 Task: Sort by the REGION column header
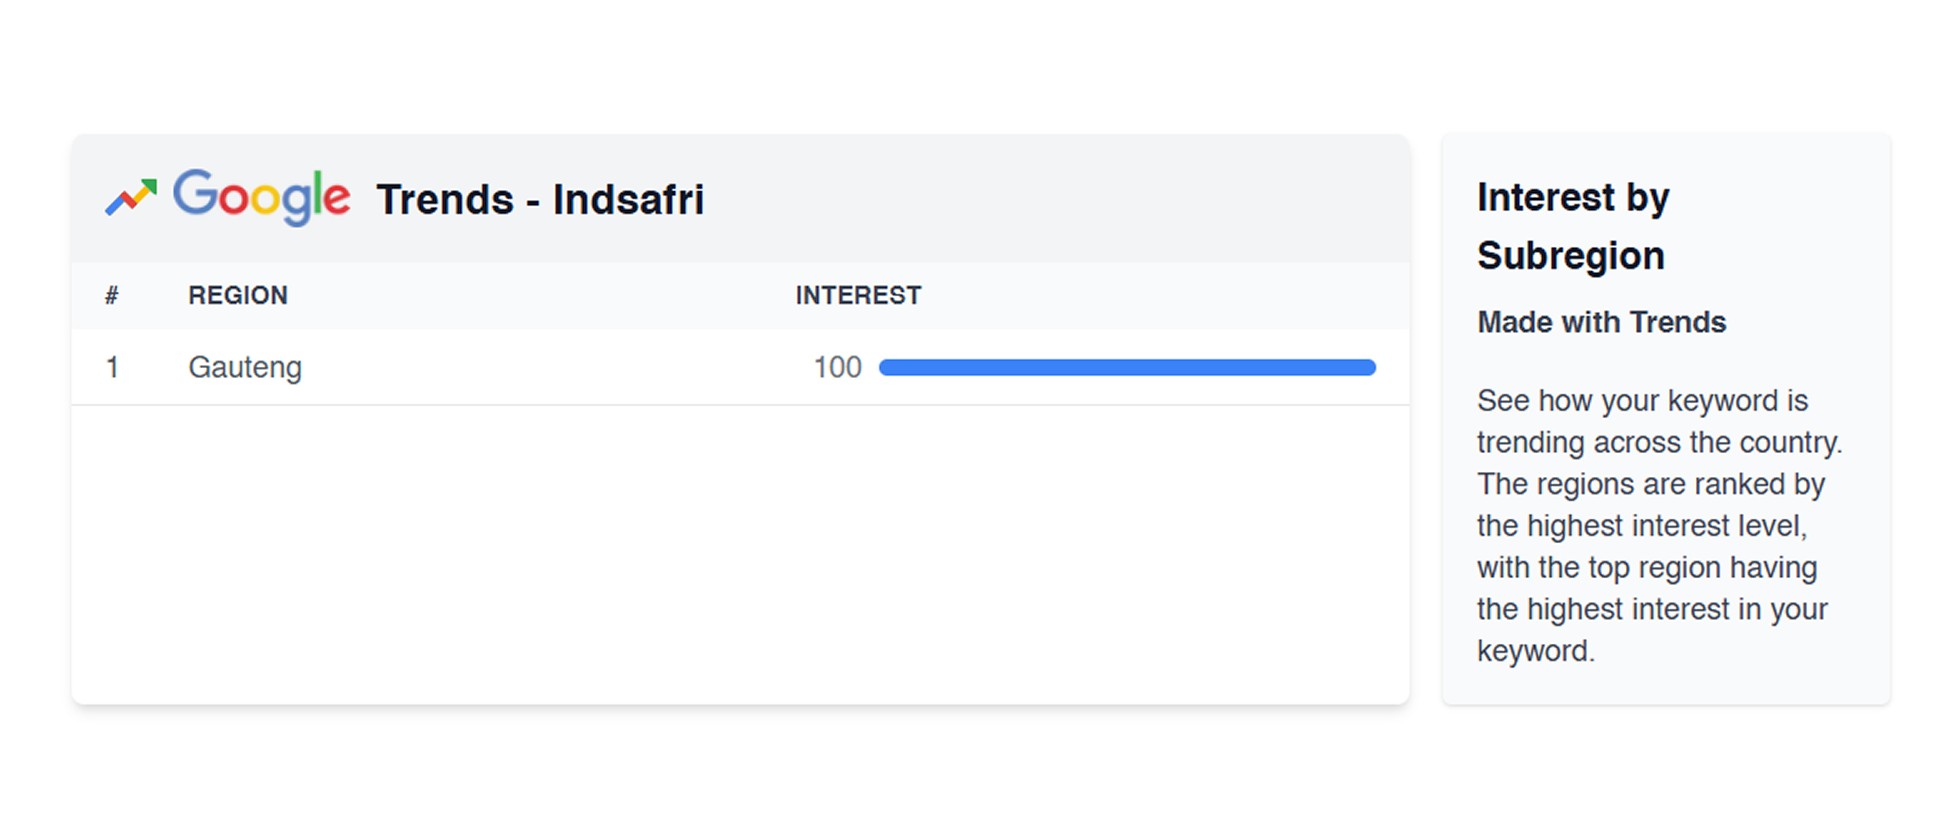(x=238, y=295)
